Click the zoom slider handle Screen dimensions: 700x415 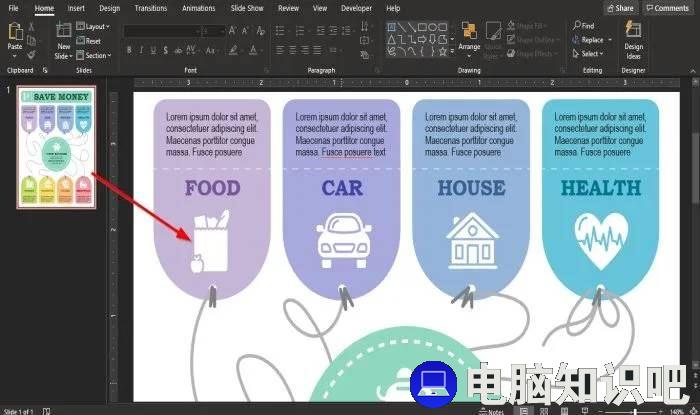click(634, 411)
